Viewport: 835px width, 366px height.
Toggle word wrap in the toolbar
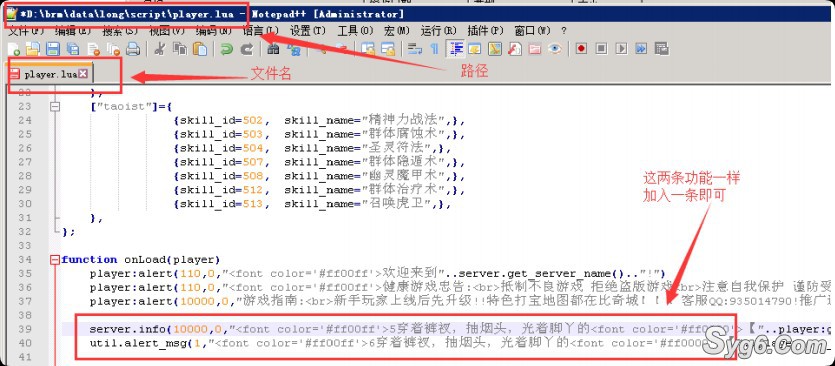coord(415,49)
